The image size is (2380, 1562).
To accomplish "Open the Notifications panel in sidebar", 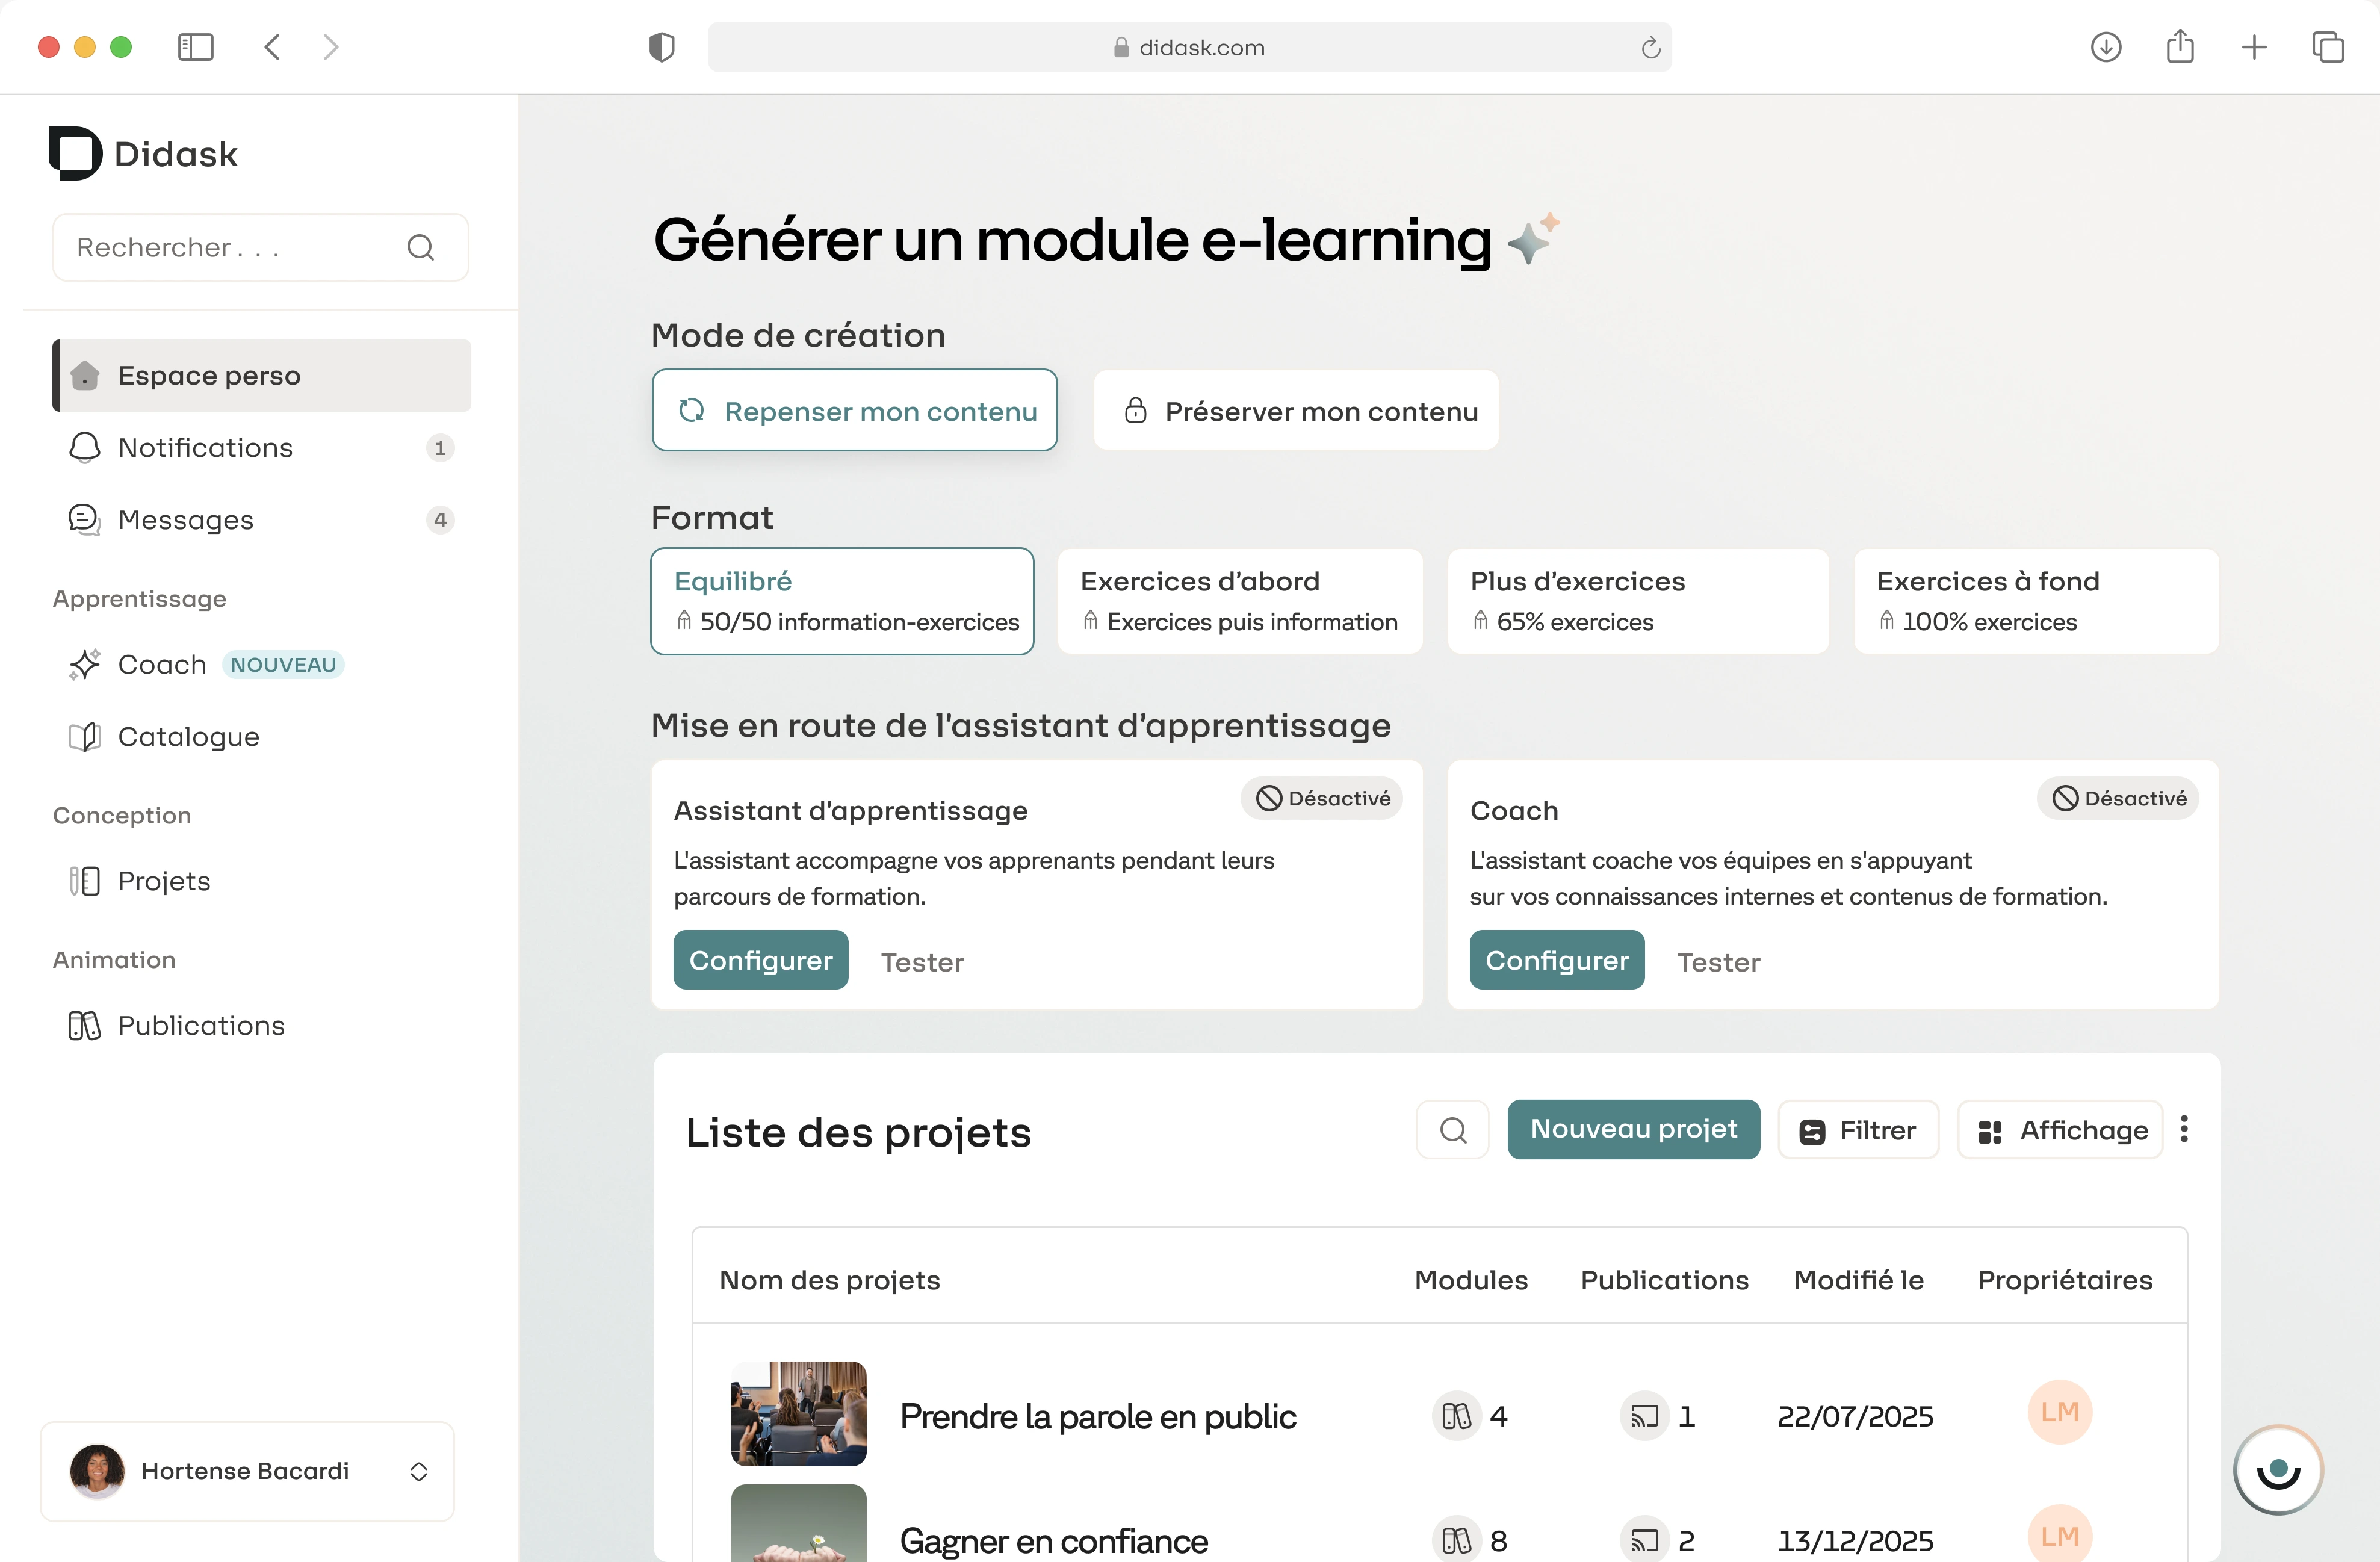I will (x=204, y=447).
